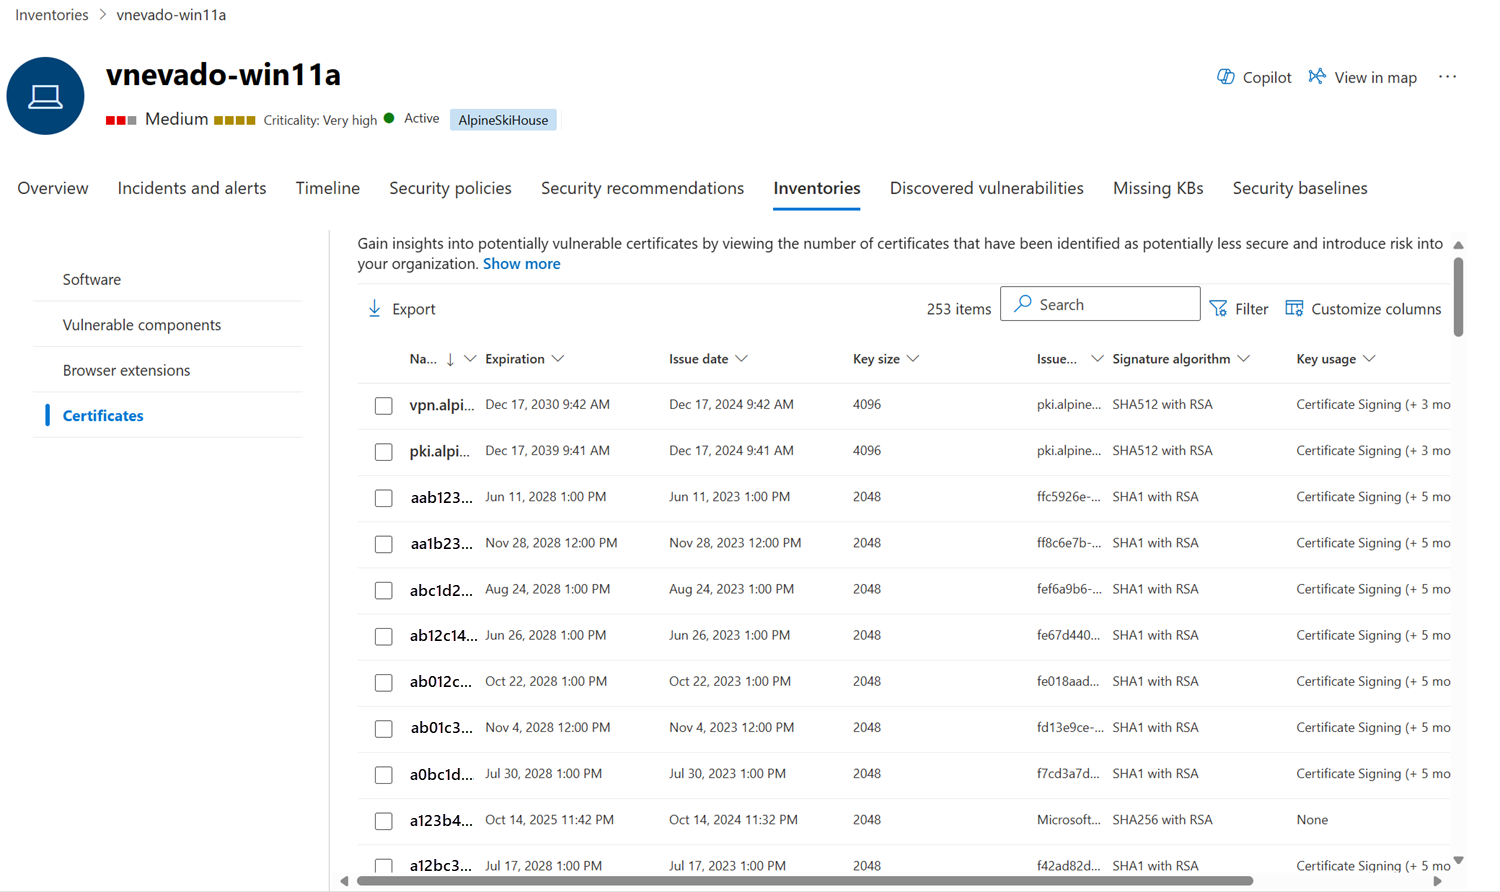Open the Key size column chevron
1500x892 pixels.
tap(913, 359)
